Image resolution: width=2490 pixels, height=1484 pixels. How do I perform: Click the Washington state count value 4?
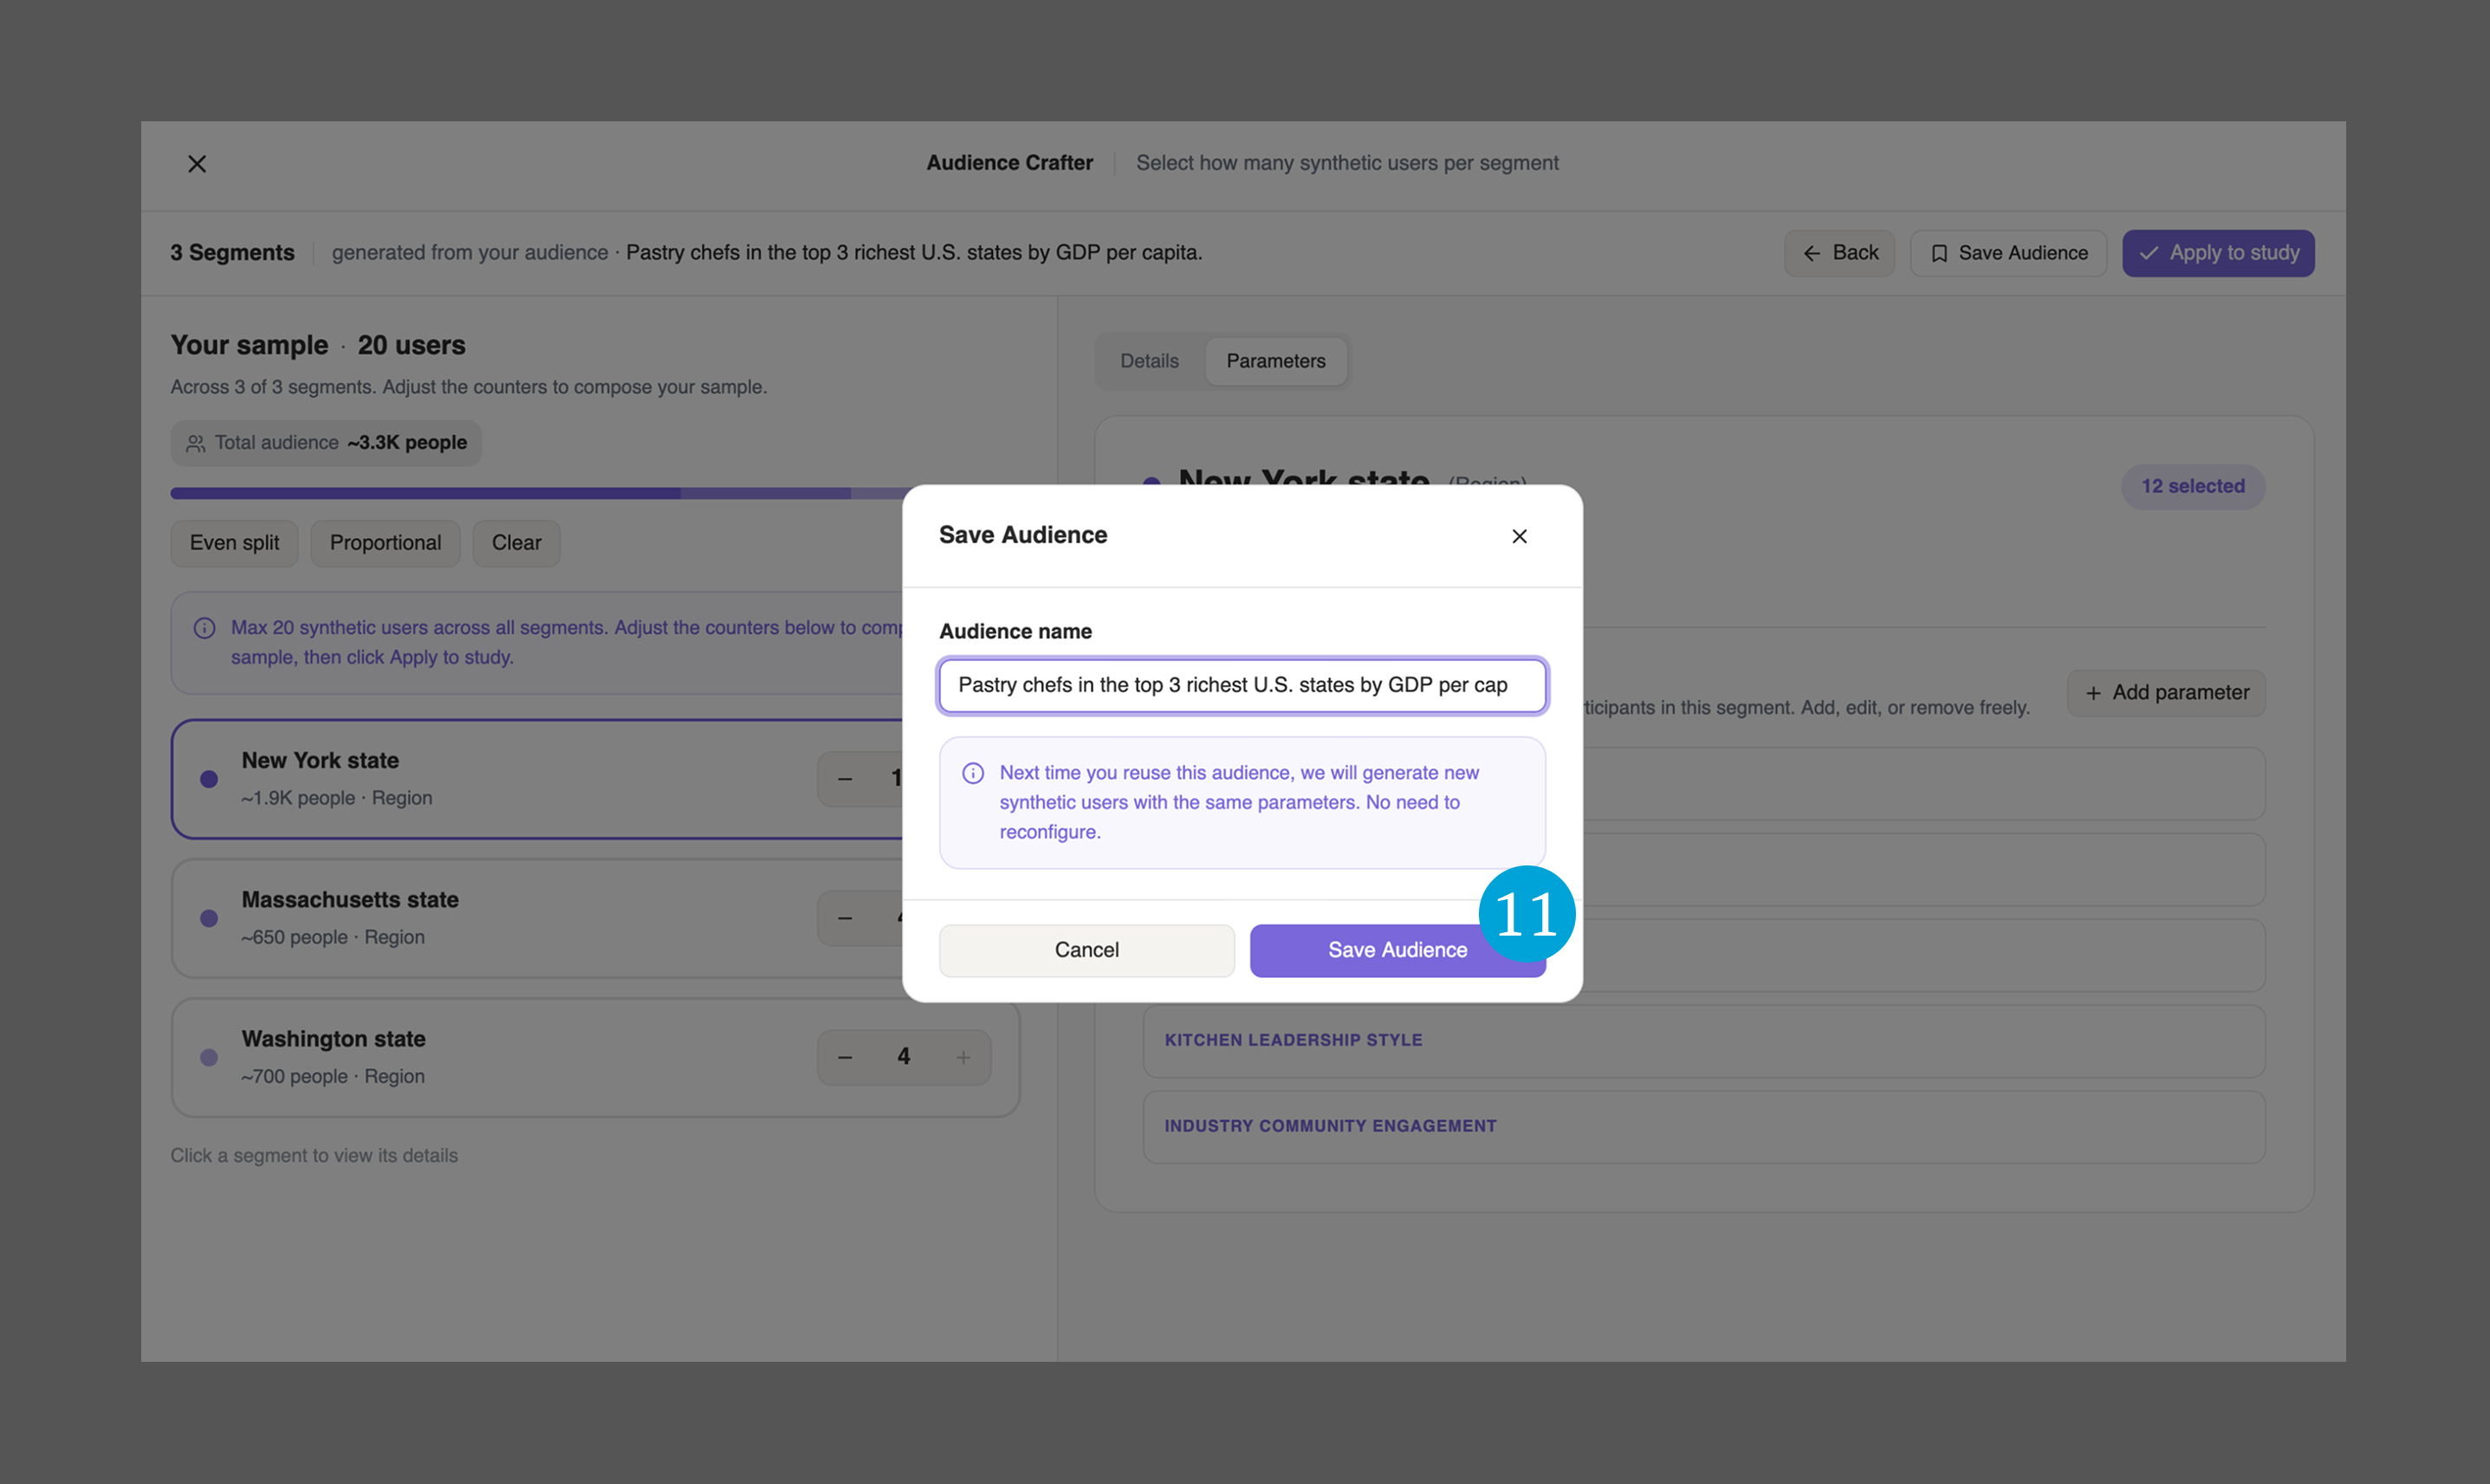point(904,1056)
